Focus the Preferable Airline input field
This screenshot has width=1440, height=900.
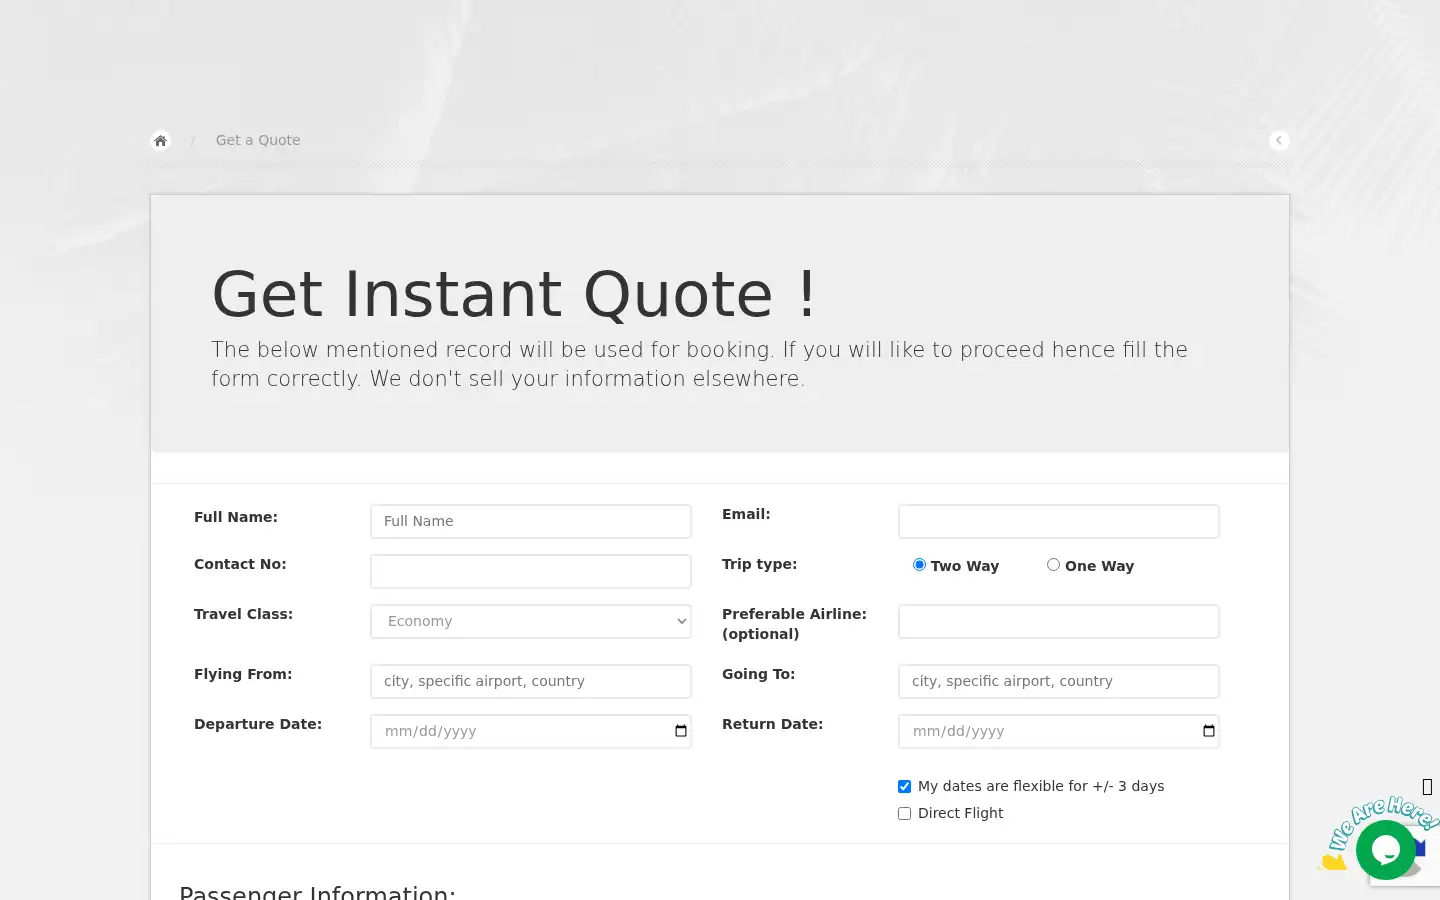[x=1059, y=621]
